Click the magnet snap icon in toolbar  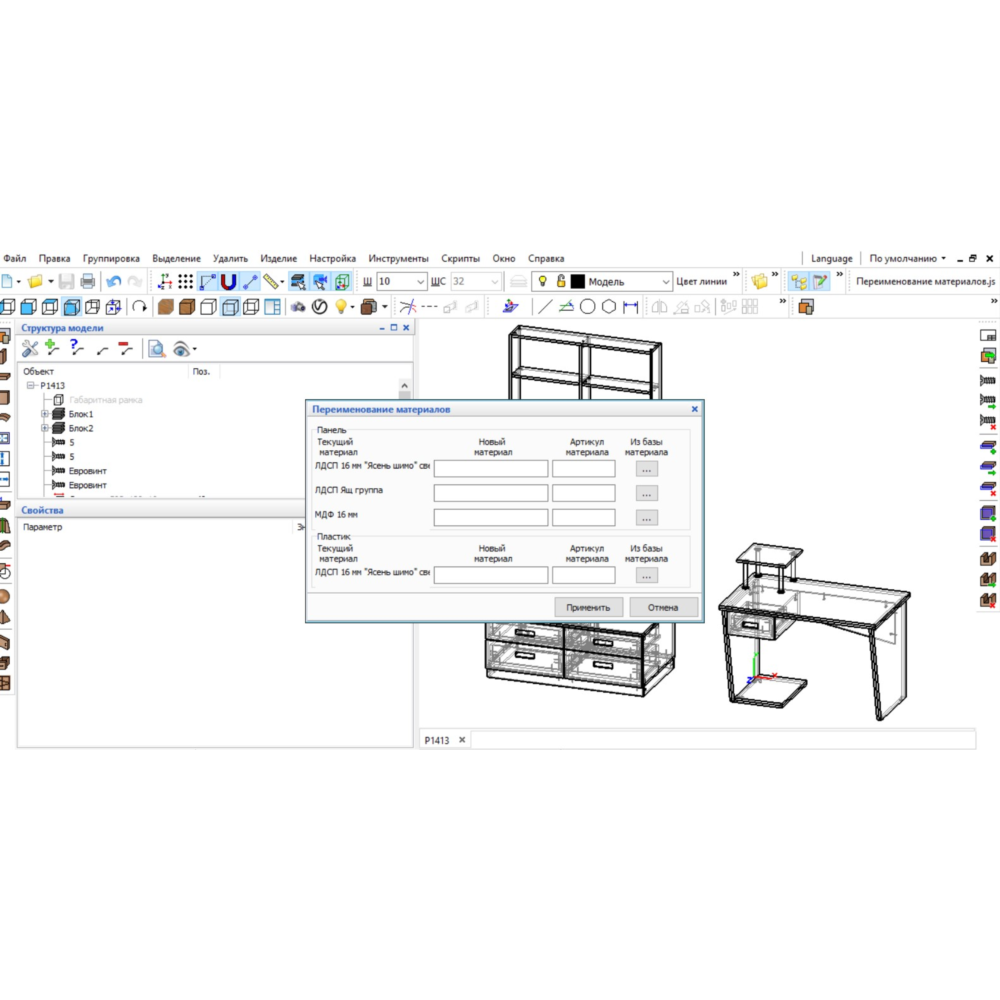[x=229, y=282]
